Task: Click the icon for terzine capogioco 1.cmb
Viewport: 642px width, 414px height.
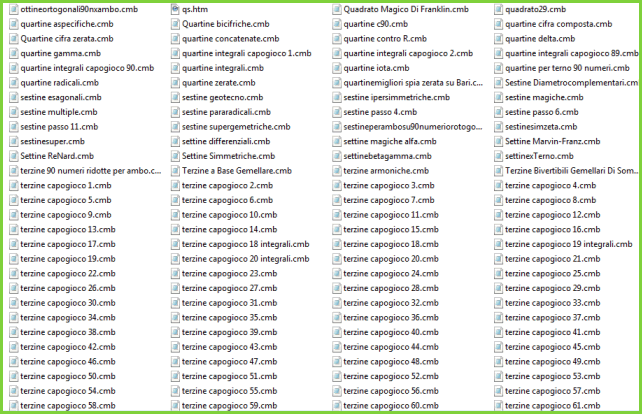Action: pyautogui.click(x=11, y=186)
